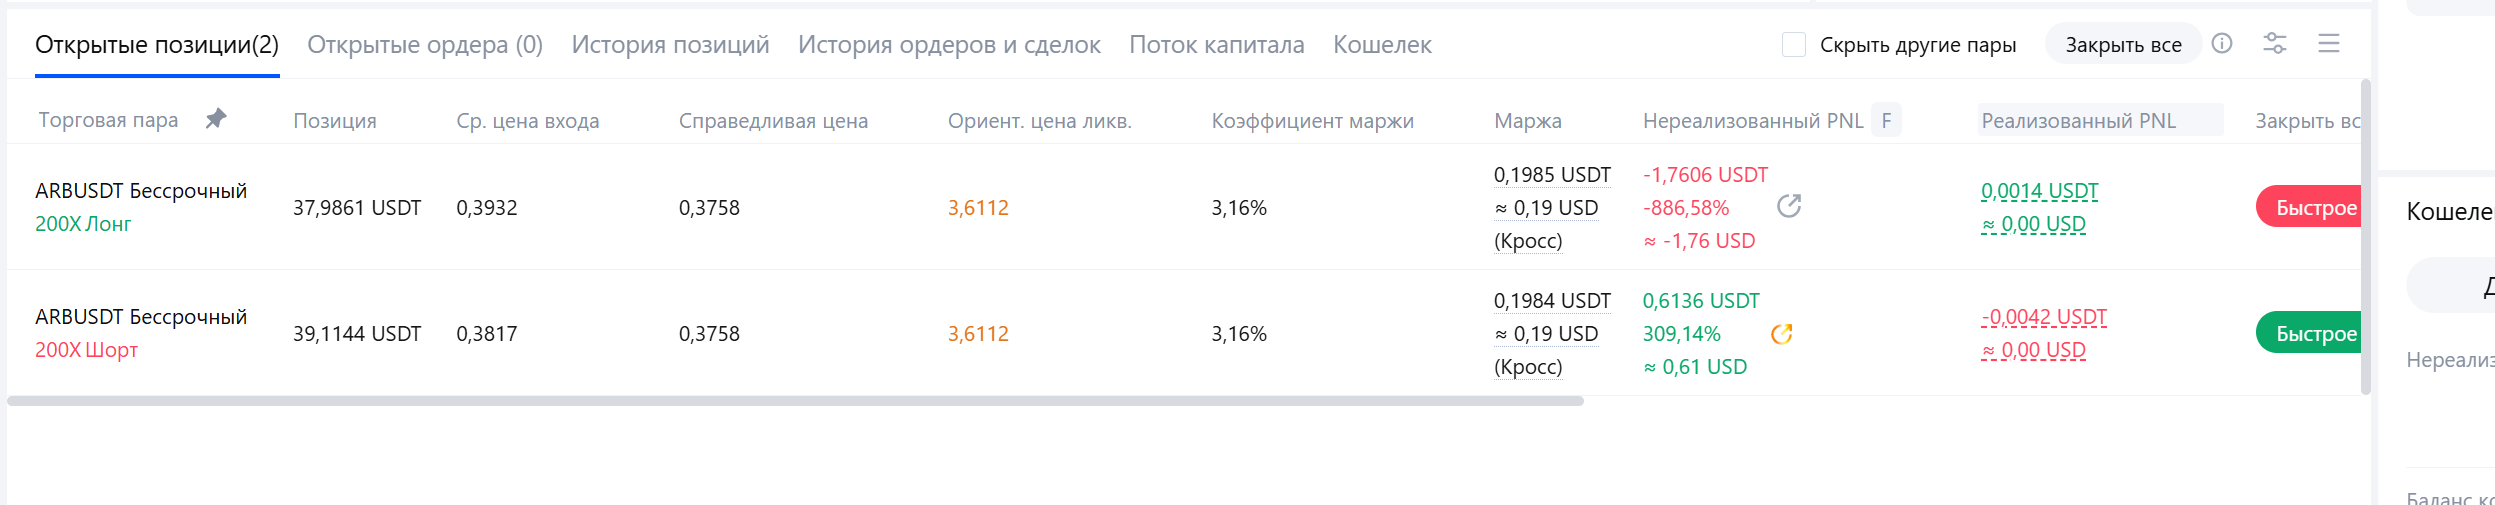
Task: Click the Реализованный PNL column header
Action: coord(2078,120)
